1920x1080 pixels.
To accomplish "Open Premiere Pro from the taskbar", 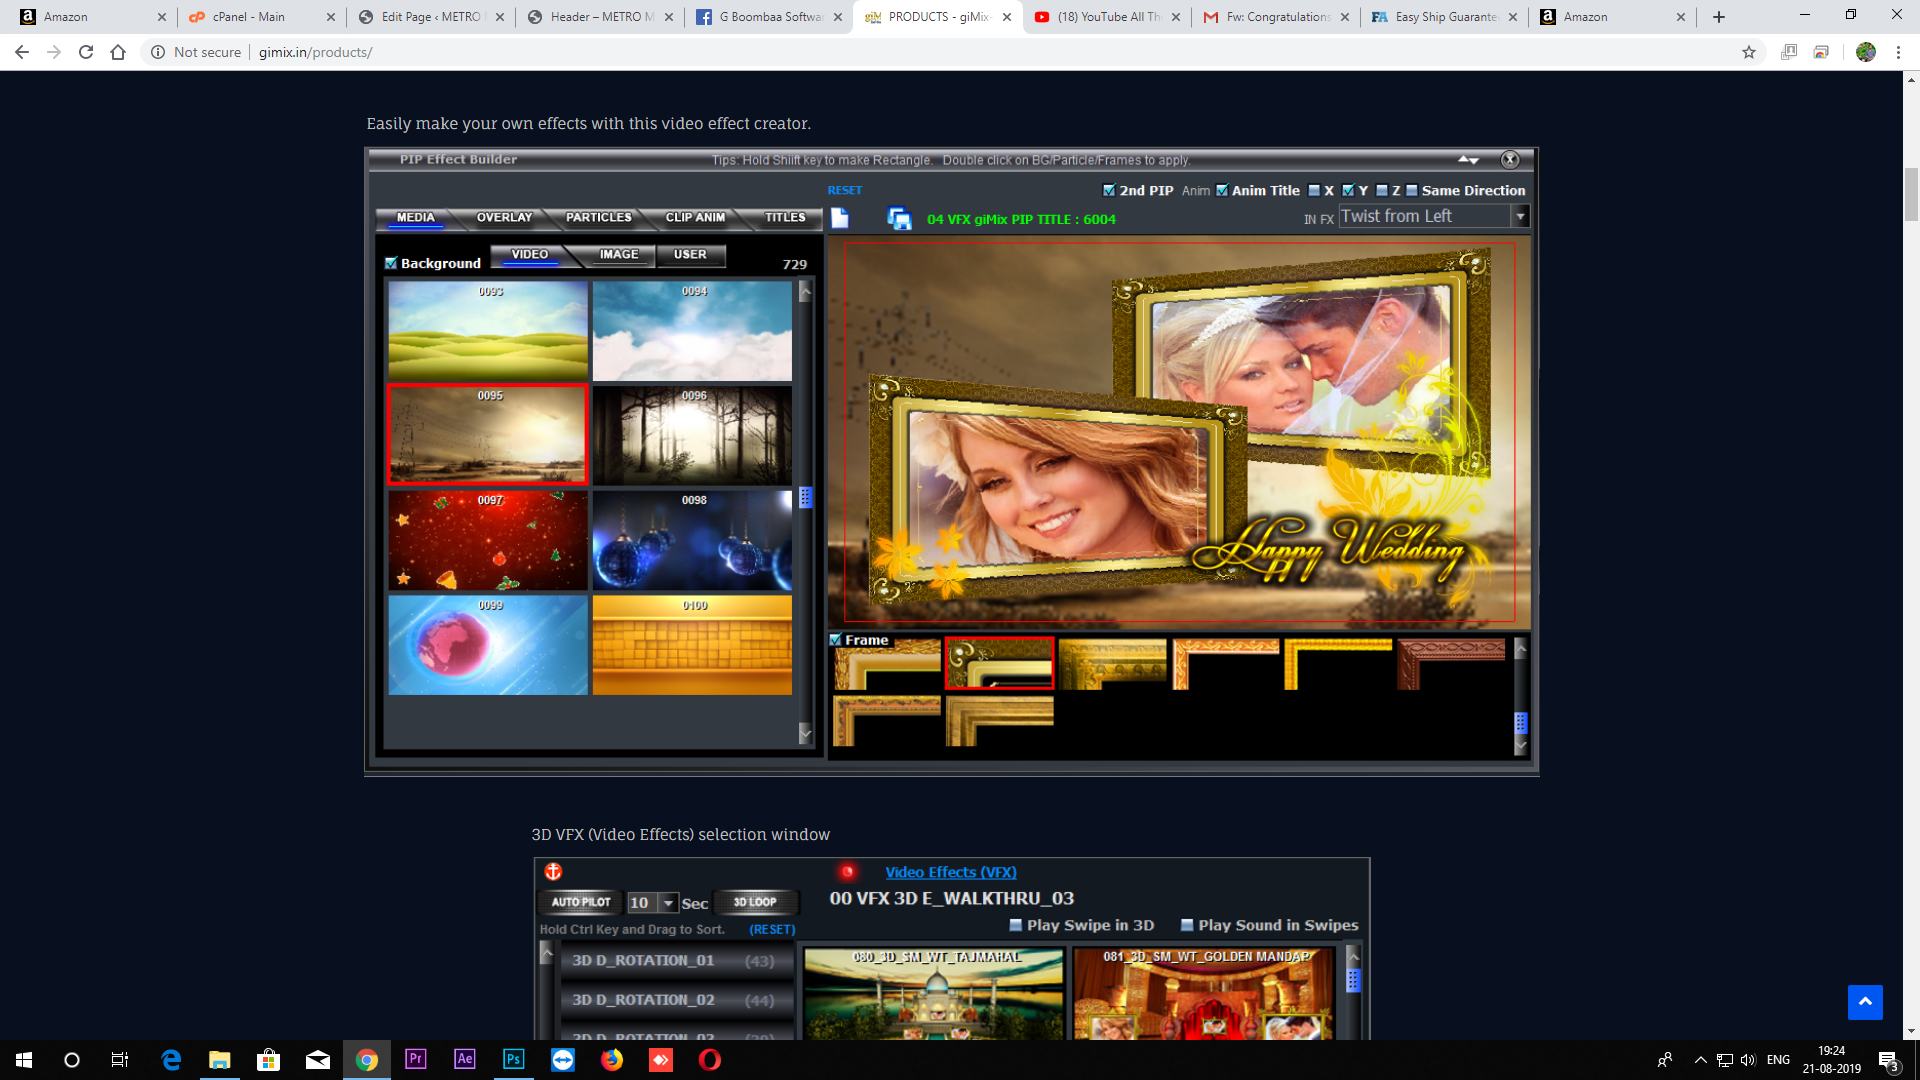I will click(x=415, y=1059).
